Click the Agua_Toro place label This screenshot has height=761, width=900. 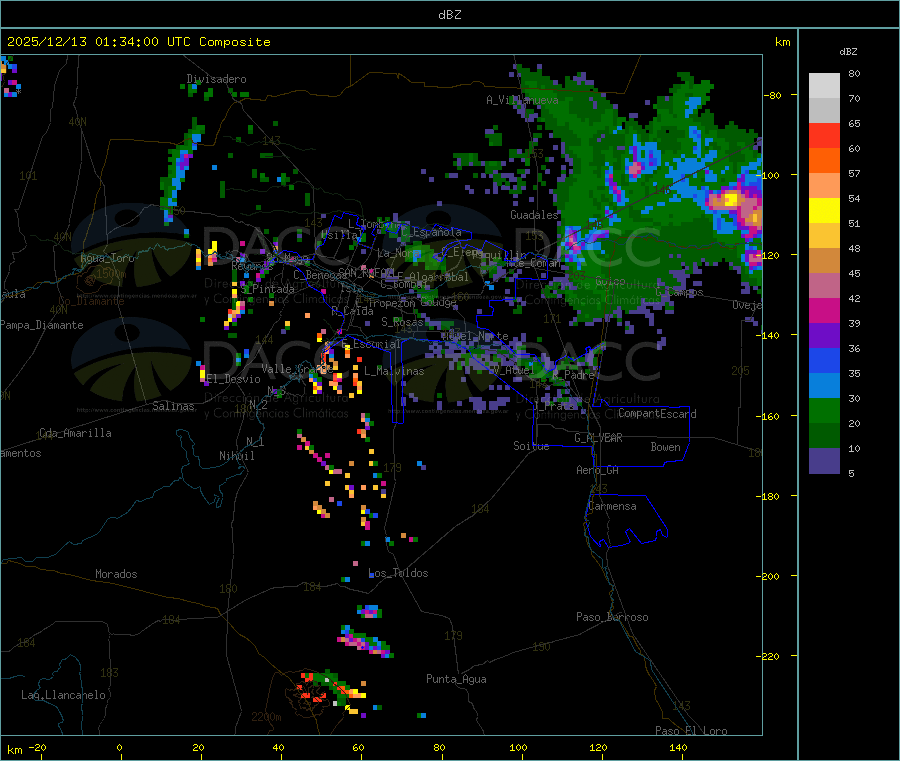(107, 258)
